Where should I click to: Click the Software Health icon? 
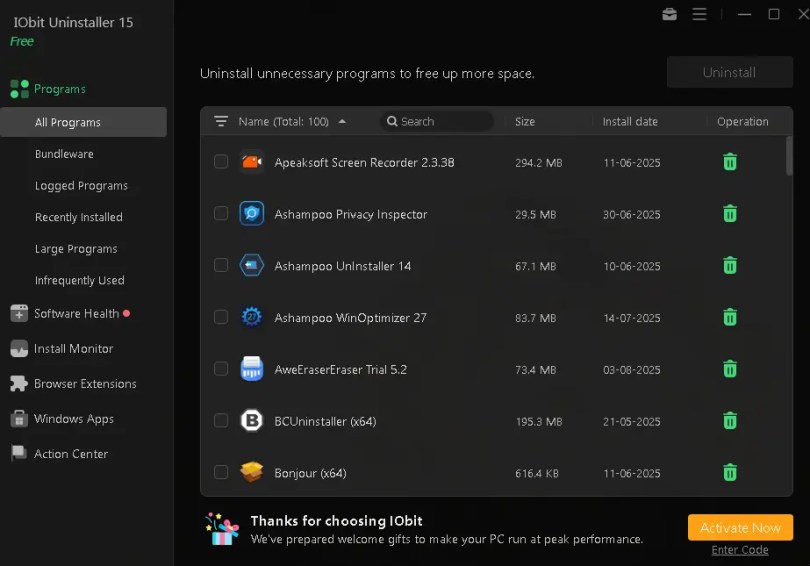point(19,313)
